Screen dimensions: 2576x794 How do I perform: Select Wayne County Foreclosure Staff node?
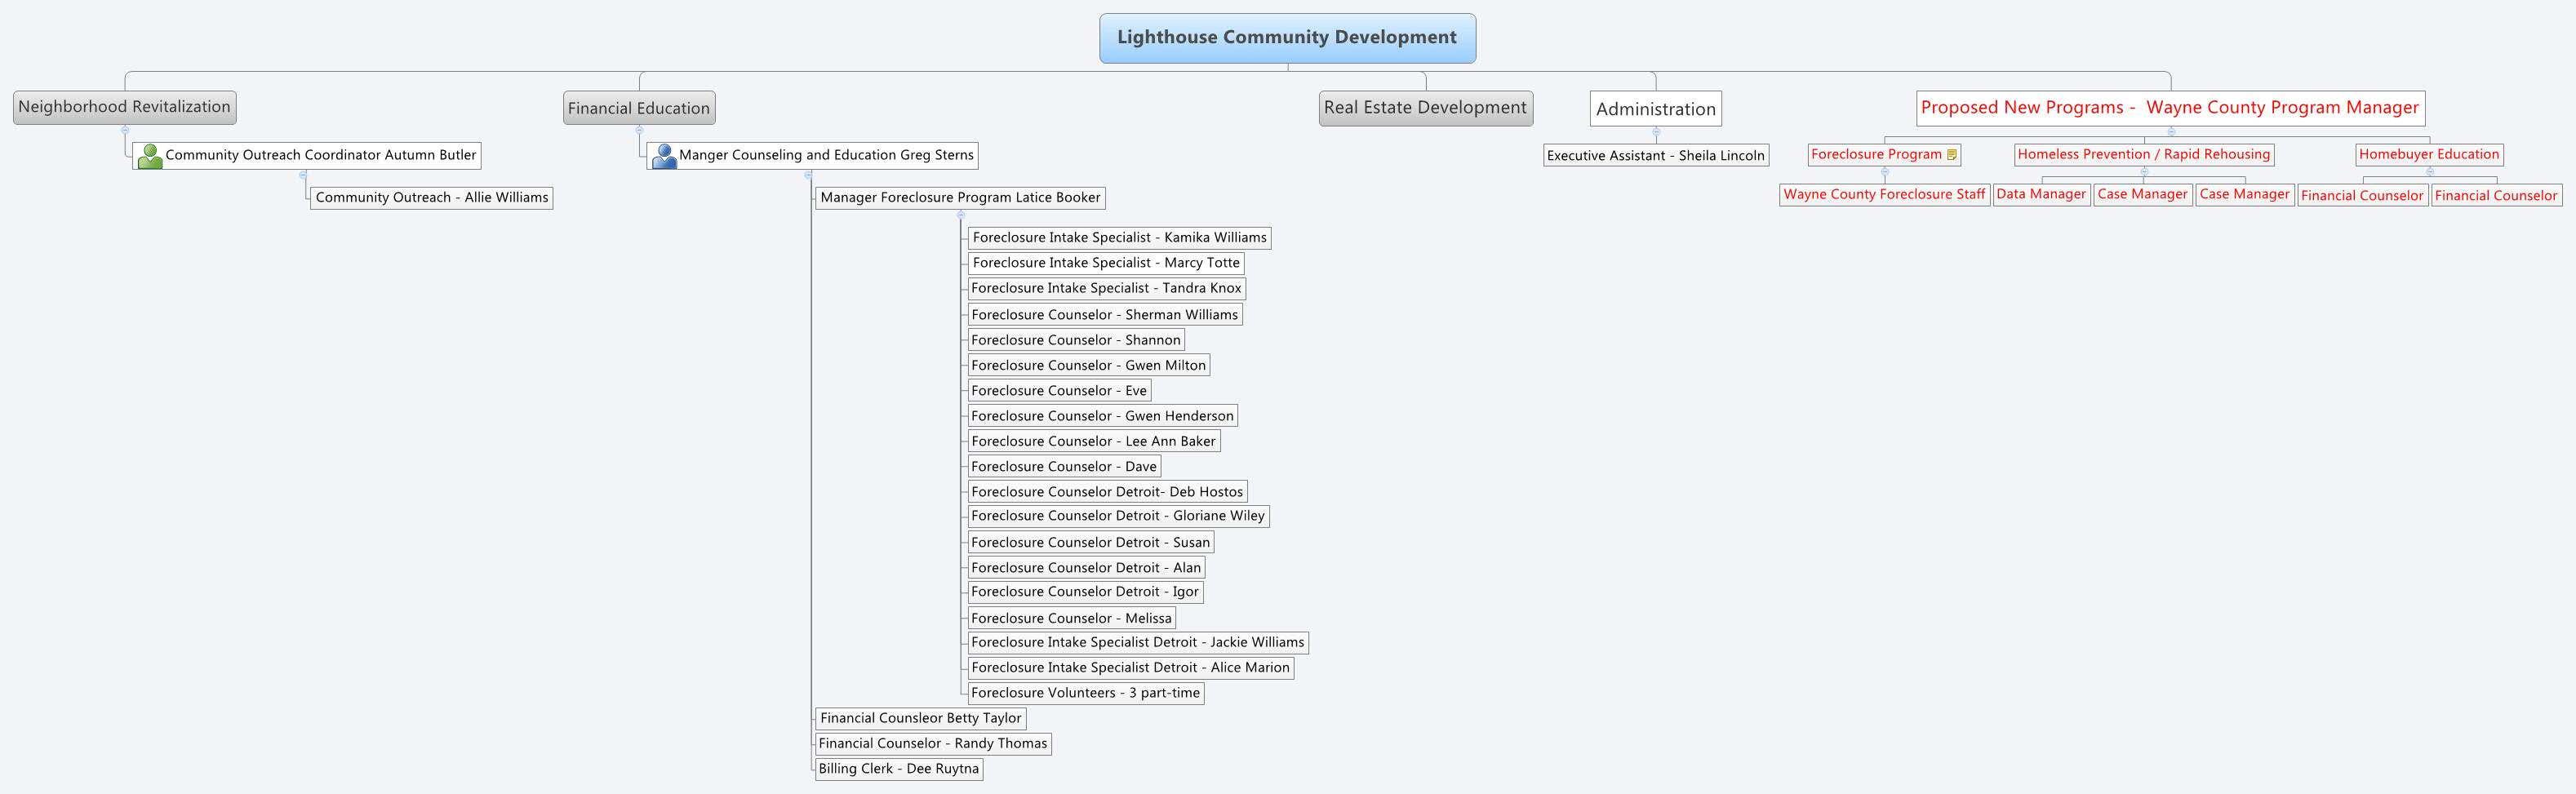(1884, 195)
